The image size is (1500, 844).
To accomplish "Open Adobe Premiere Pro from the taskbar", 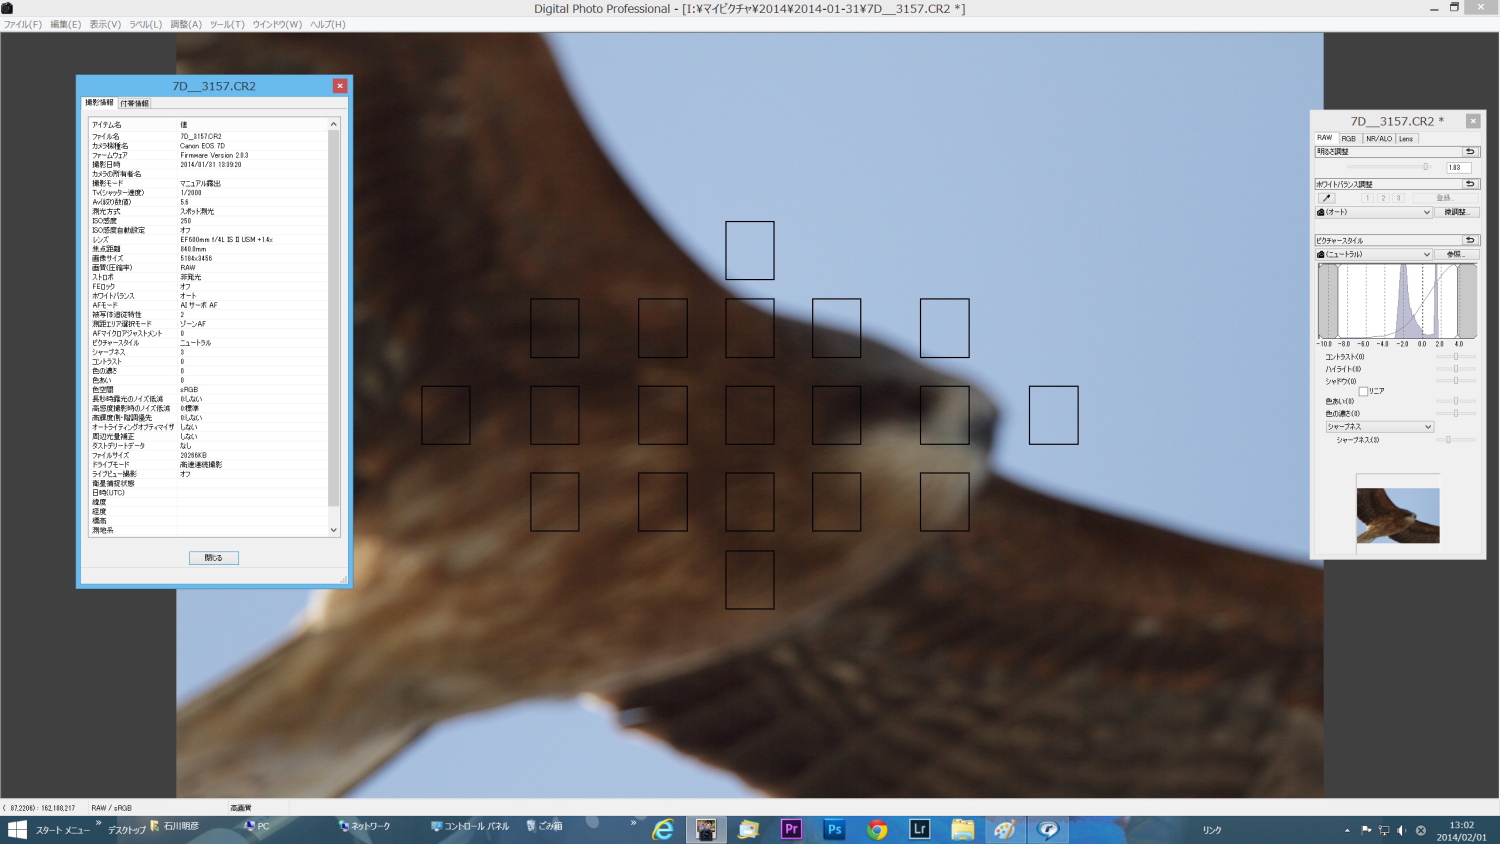I will tap(791, 830).
